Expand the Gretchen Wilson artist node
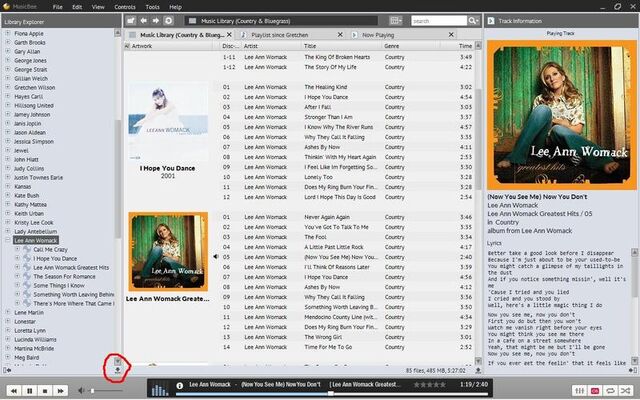640x400 pixels. [7, 87]
